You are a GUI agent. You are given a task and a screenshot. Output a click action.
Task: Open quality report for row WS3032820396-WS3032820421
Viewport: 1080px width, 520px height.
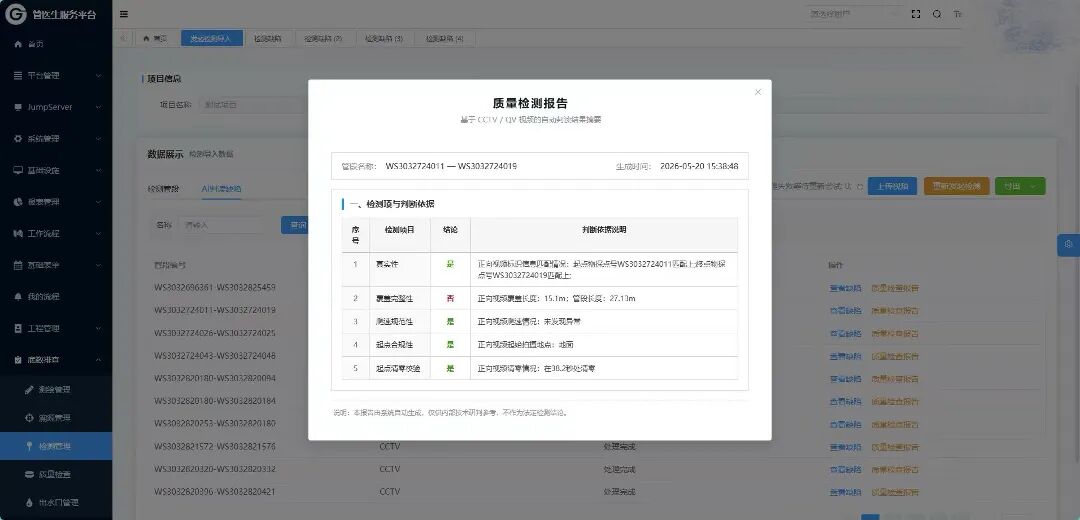coord(895,492)
